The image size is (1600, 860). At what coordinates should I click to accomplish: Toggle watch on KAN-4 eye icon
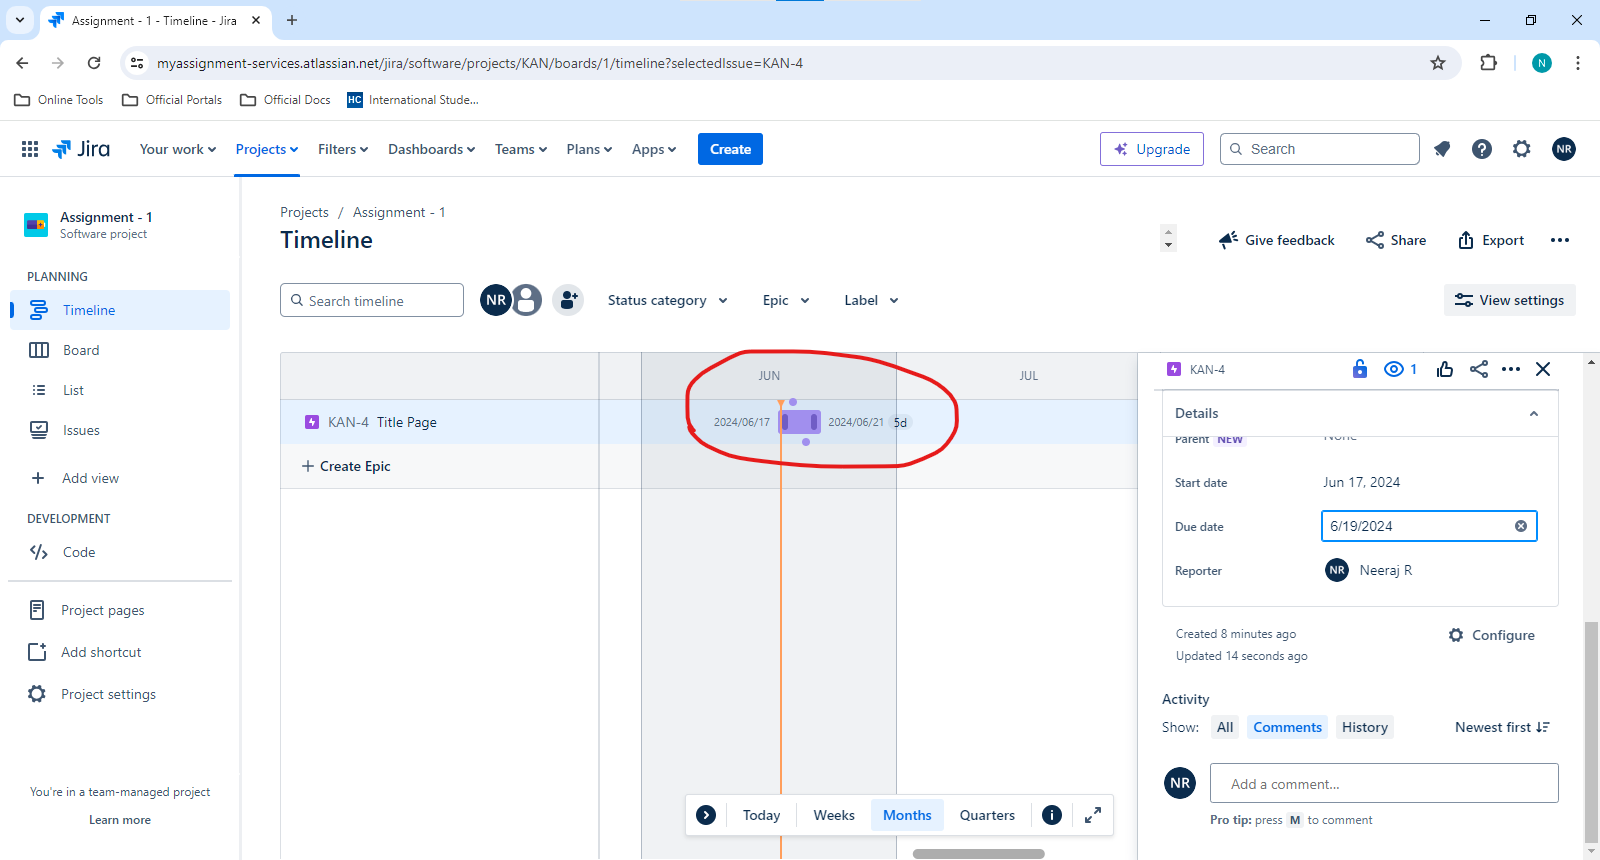click(1400, 369)
